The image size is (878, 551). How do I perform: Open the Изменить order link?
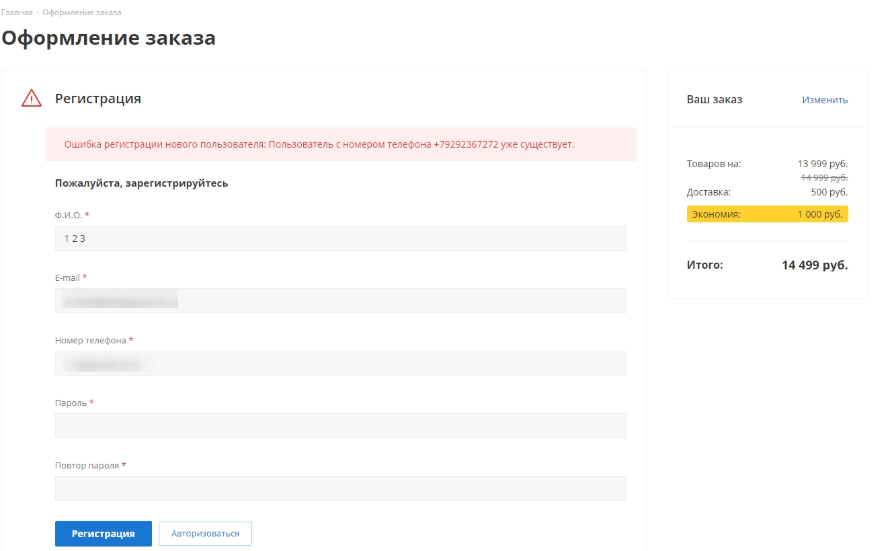825,100
